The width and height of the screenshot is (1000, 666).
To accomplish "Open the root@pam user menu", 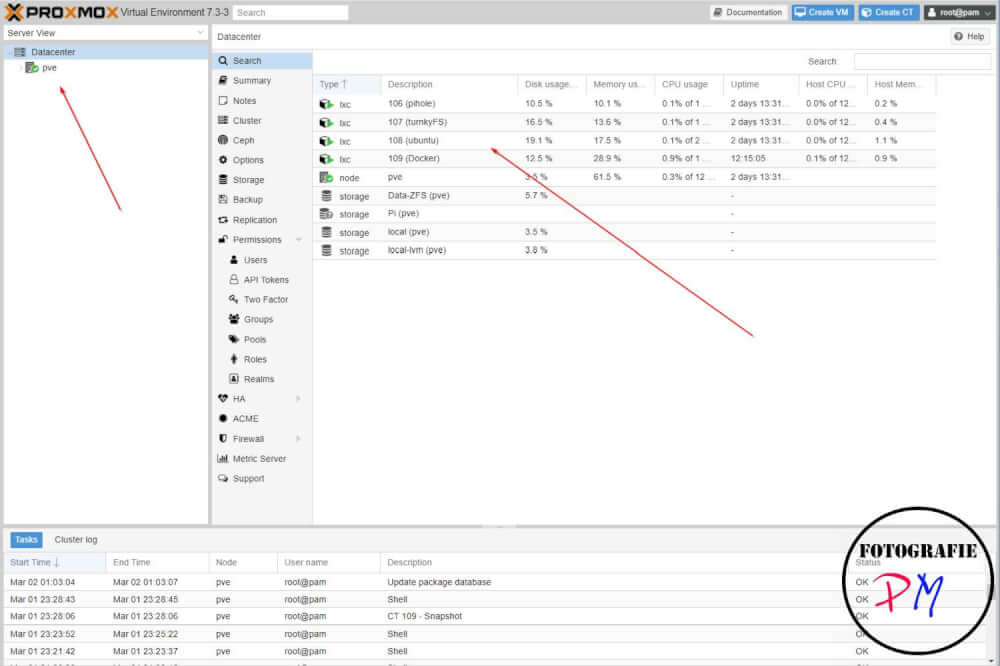I will 960,12.
